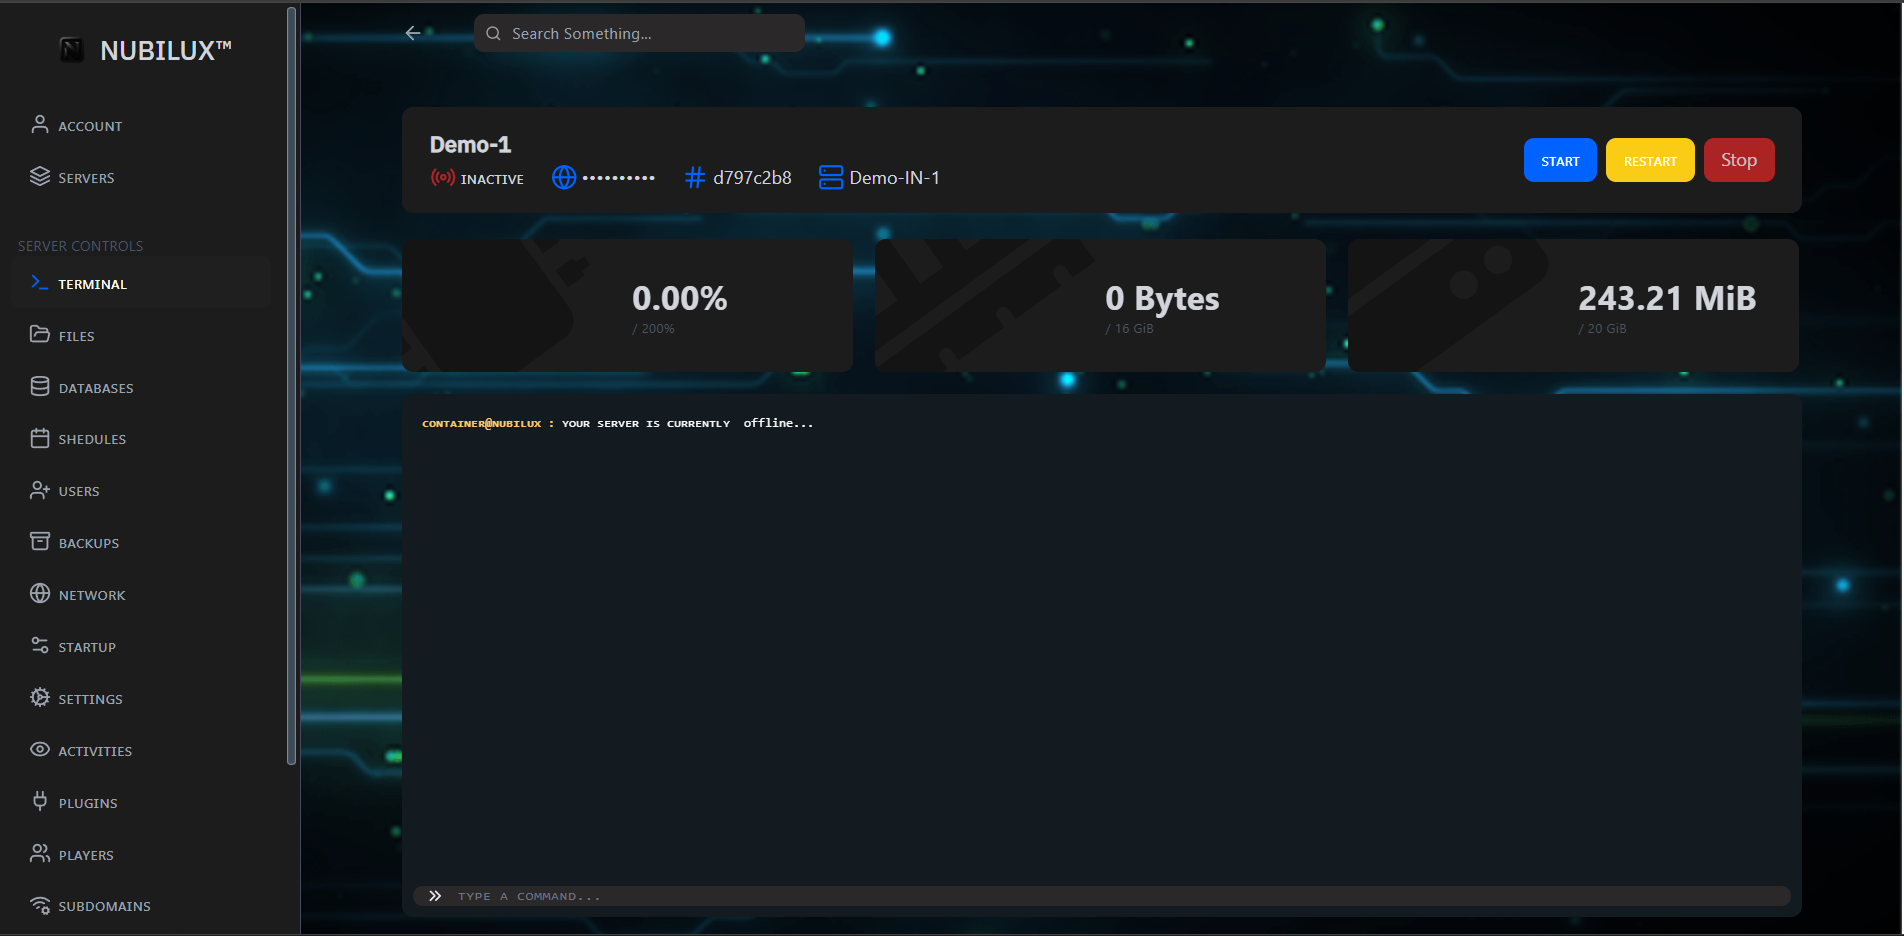Go to Databases page

(95, 388)
